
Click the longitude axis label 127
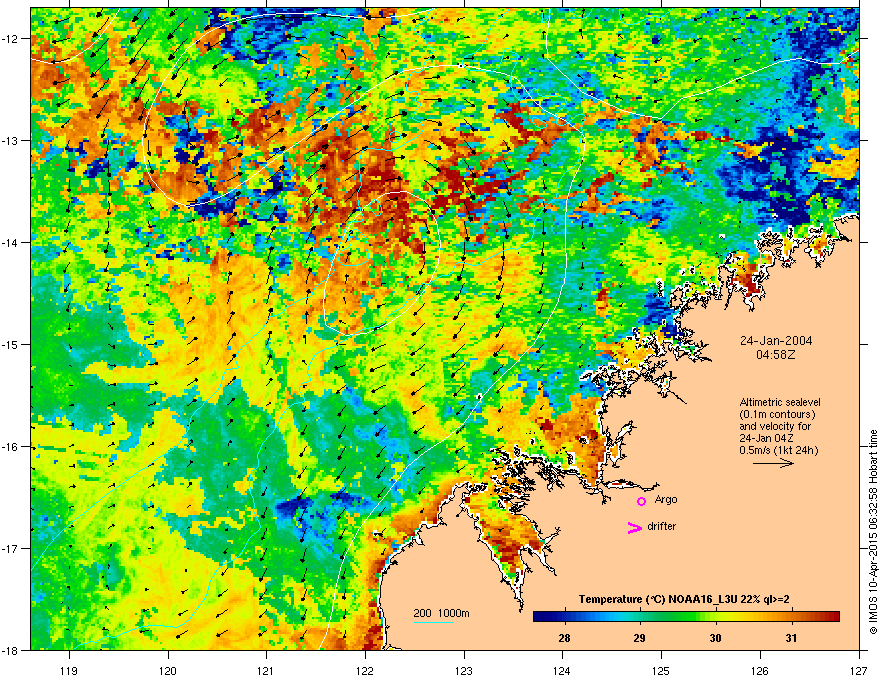point(859,670)
